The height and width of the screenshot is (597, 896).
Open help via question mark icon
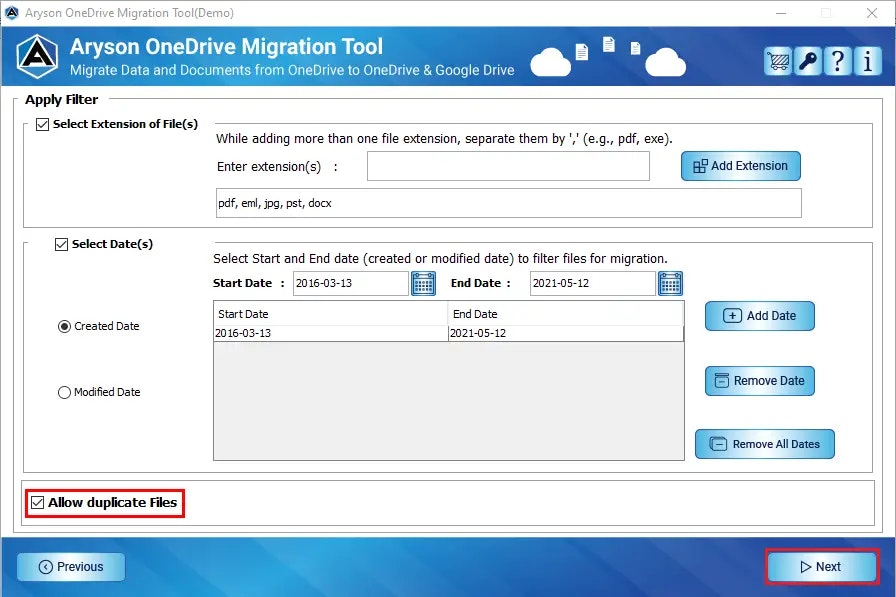click(x=838, y=61)
